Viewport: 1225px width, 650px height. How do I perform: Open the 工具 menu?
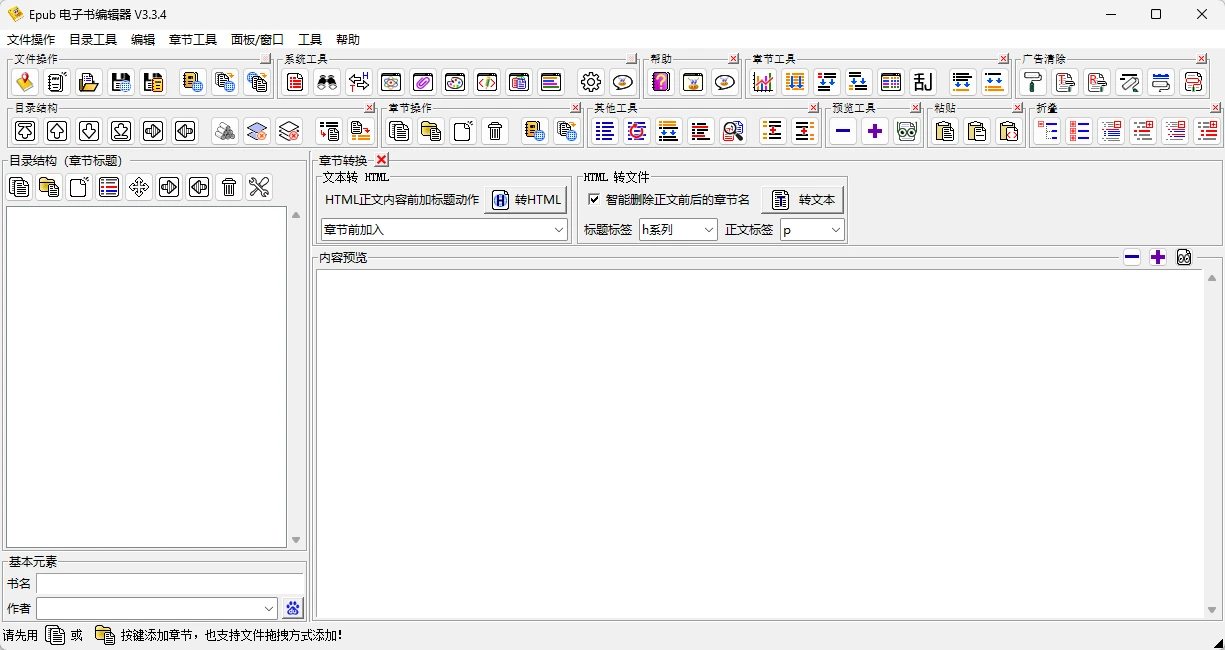click(310, 40)
